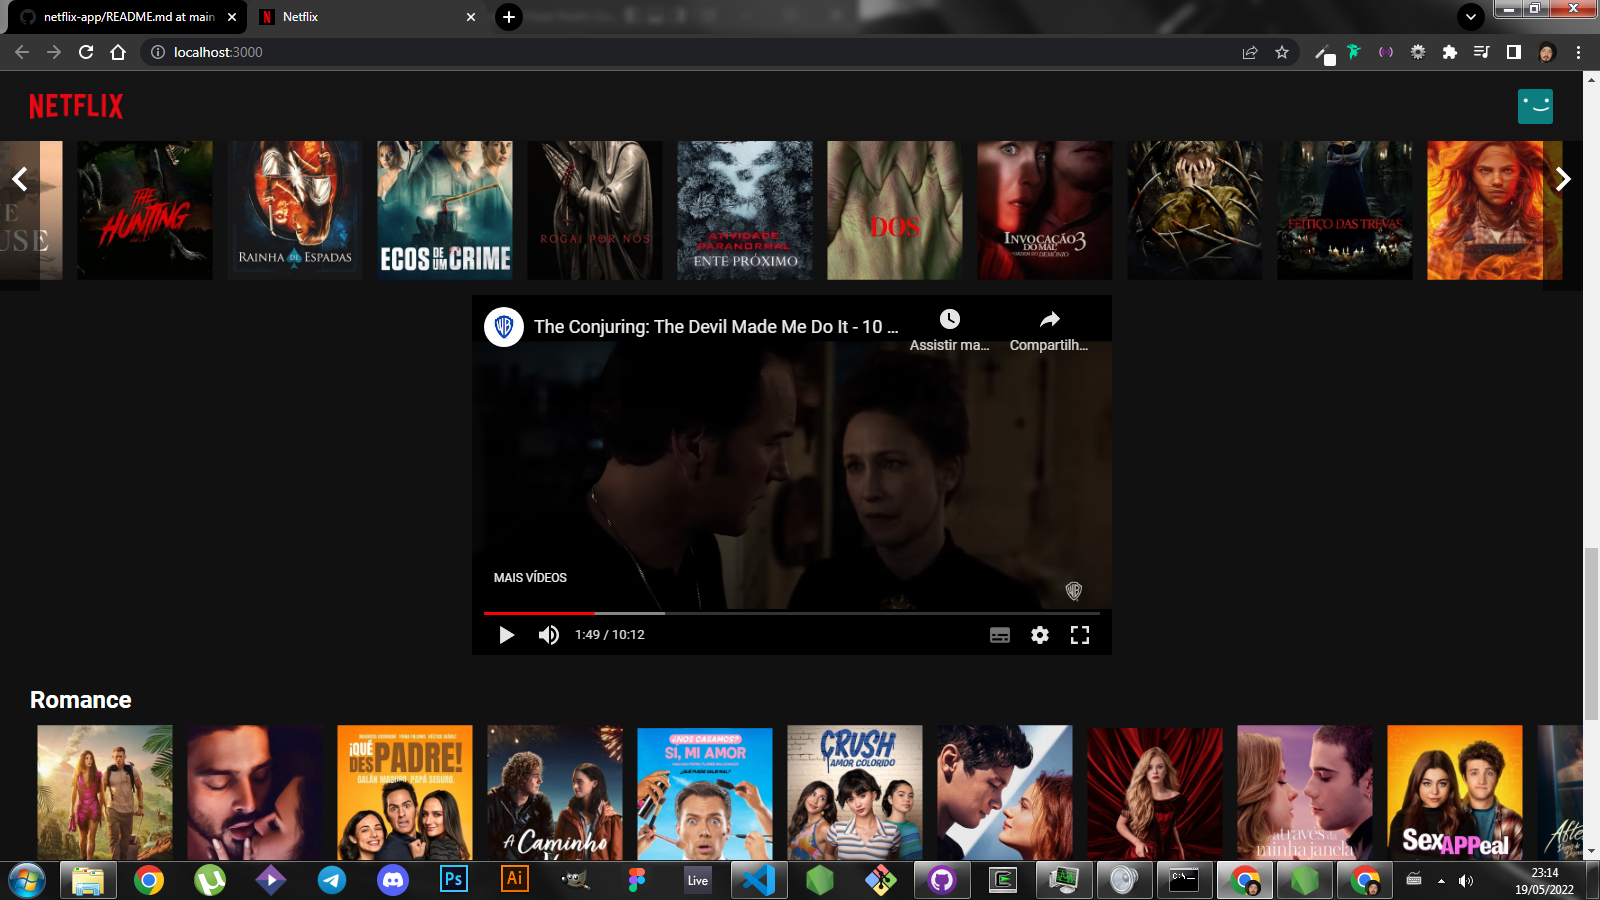Open Chrome three-dot menu
The image size is (1600, 900).
coord(1579,52)
